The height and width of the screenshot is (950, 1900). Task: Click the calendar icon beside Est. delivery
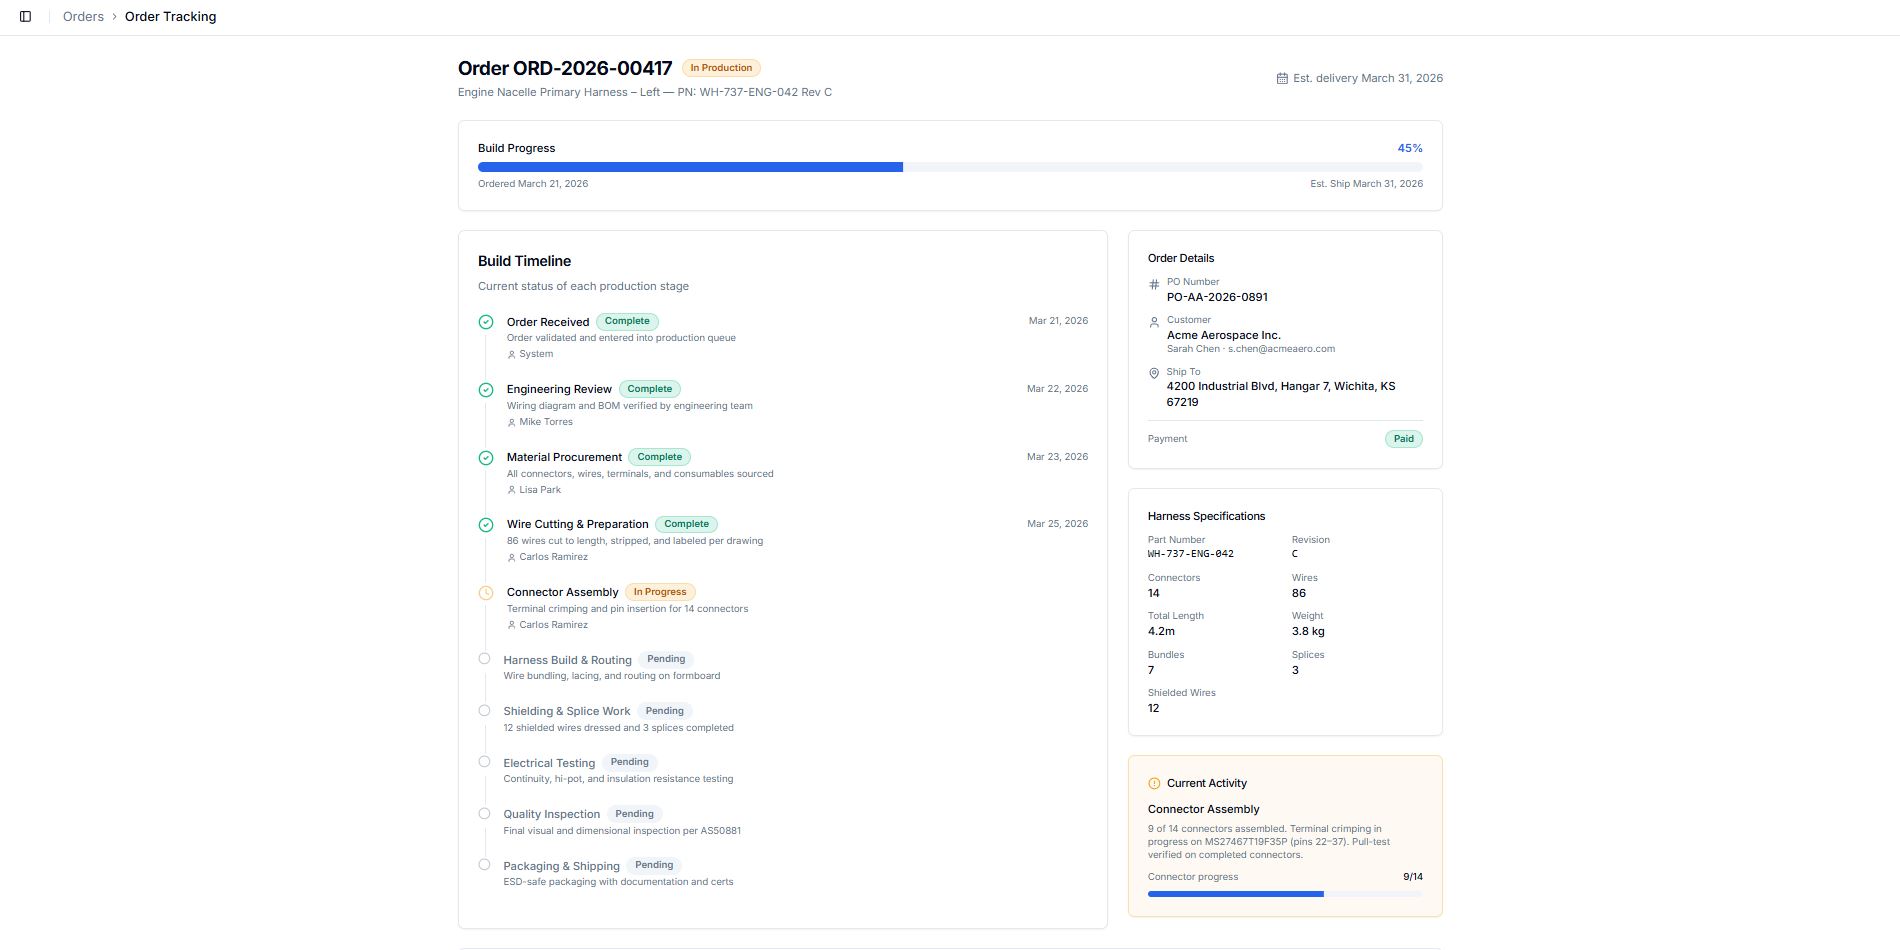point(1282,78)
